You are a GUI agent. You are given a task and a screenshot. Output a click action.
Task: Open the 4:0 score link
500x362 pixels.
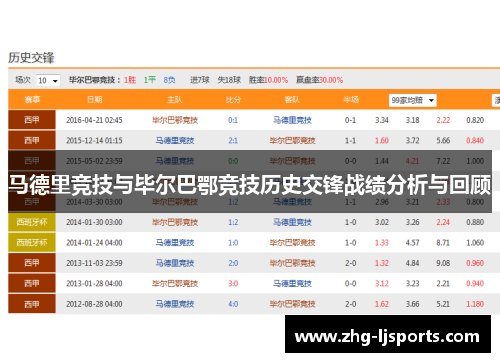point(233,304)
